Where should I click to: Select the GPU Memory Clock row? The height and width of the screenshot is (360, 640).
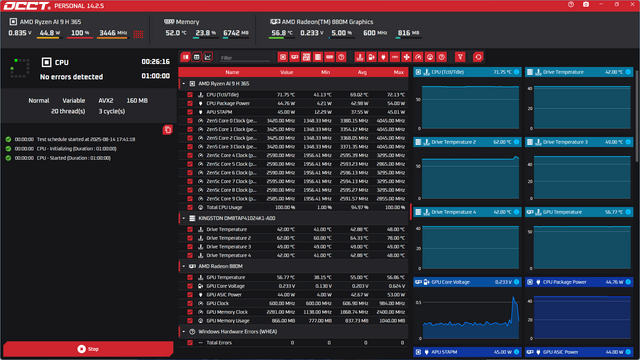294,312
